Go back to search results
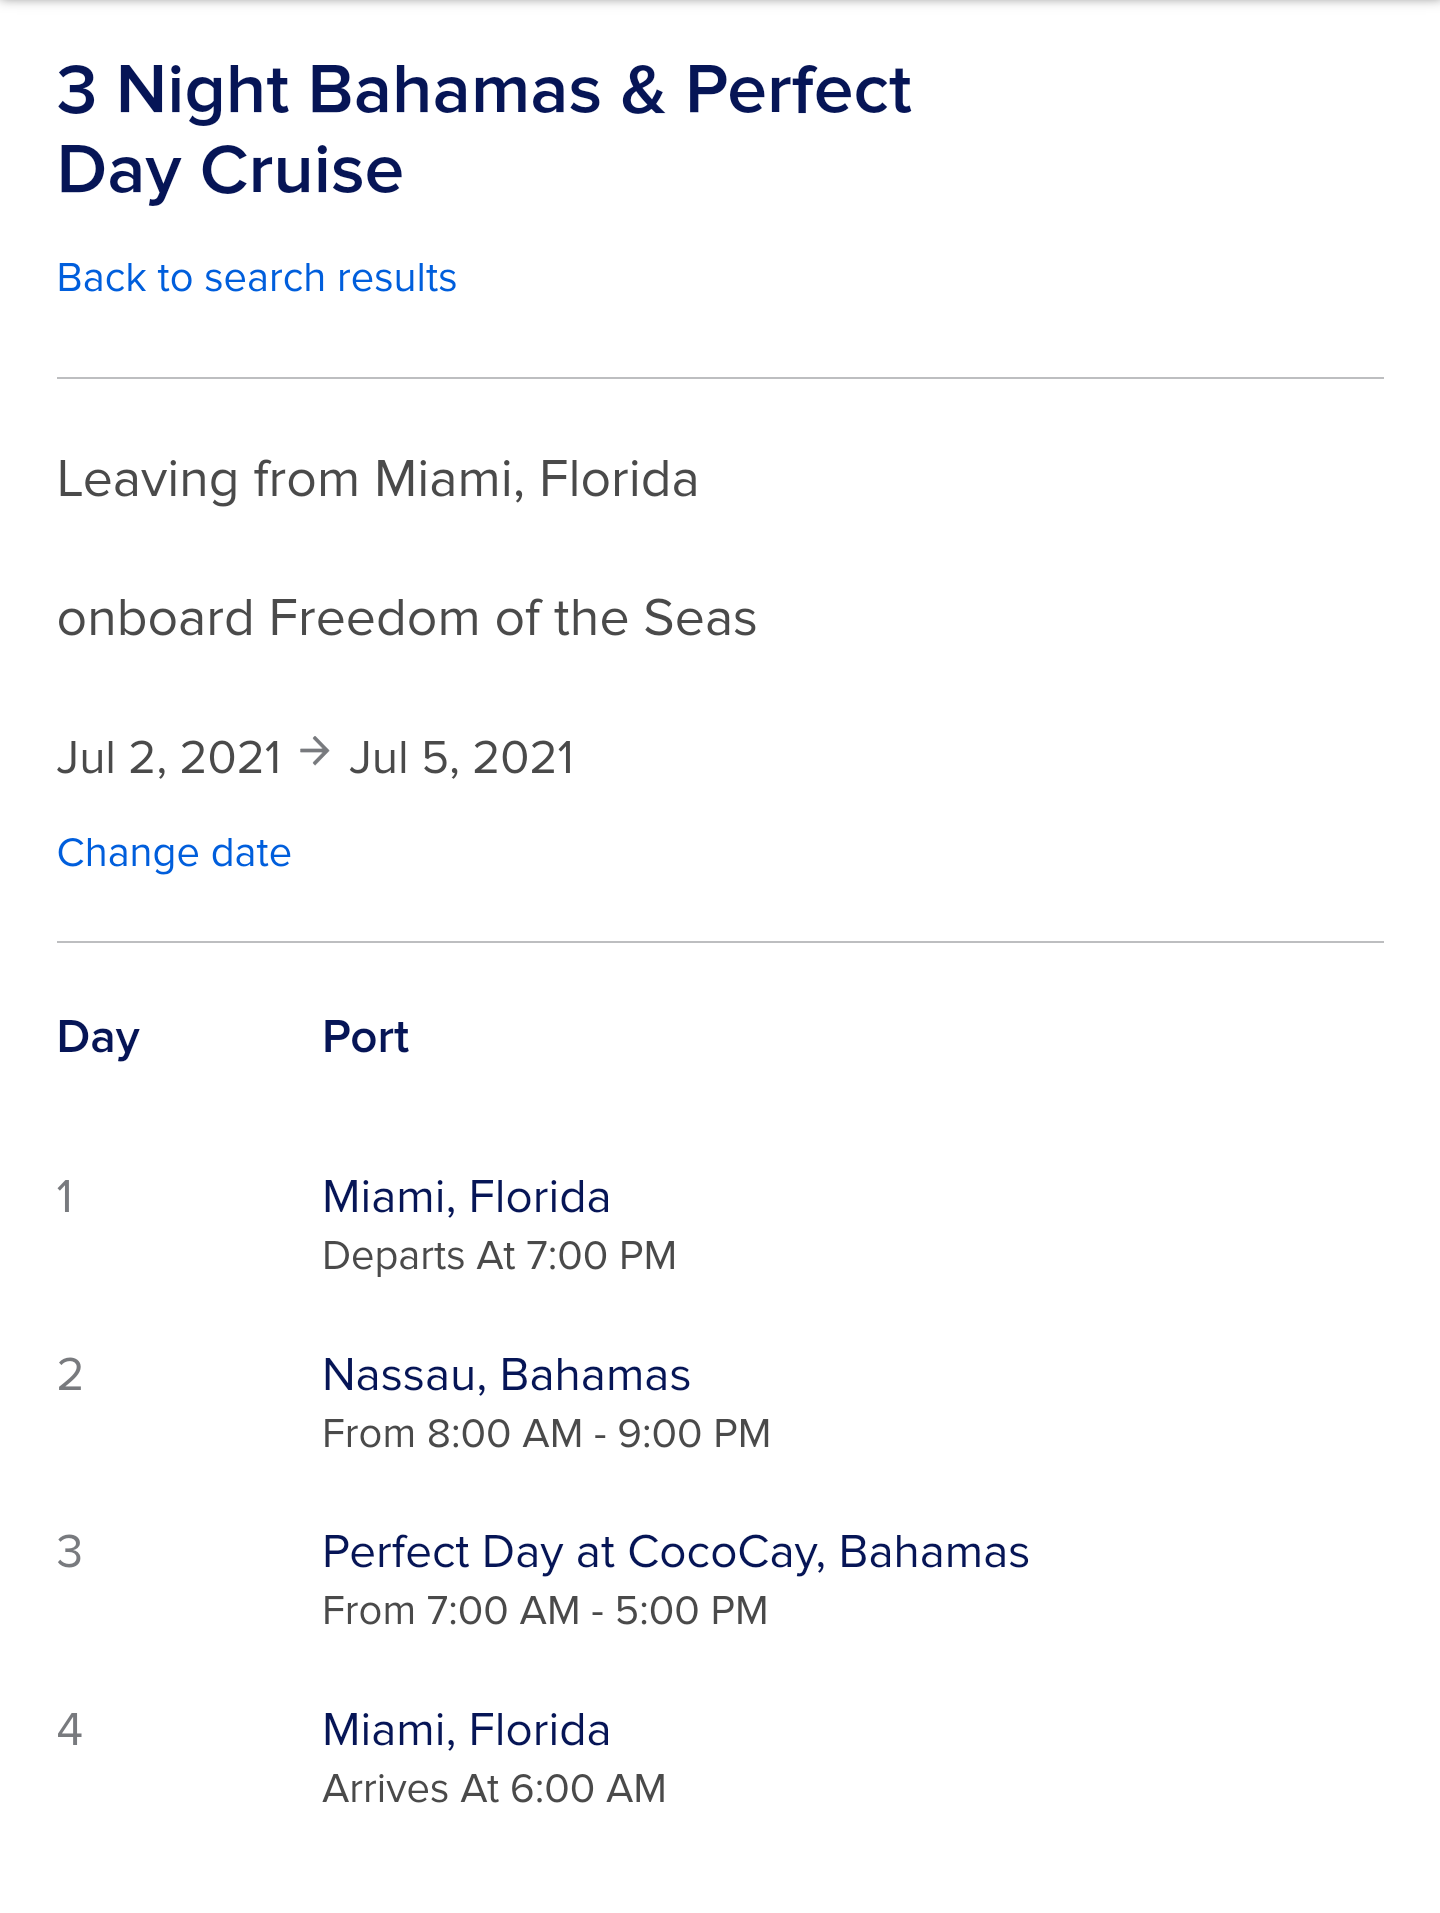The height and width of the screenshot is (1913, 1440). pyautogui.click(x=257, y=278)
